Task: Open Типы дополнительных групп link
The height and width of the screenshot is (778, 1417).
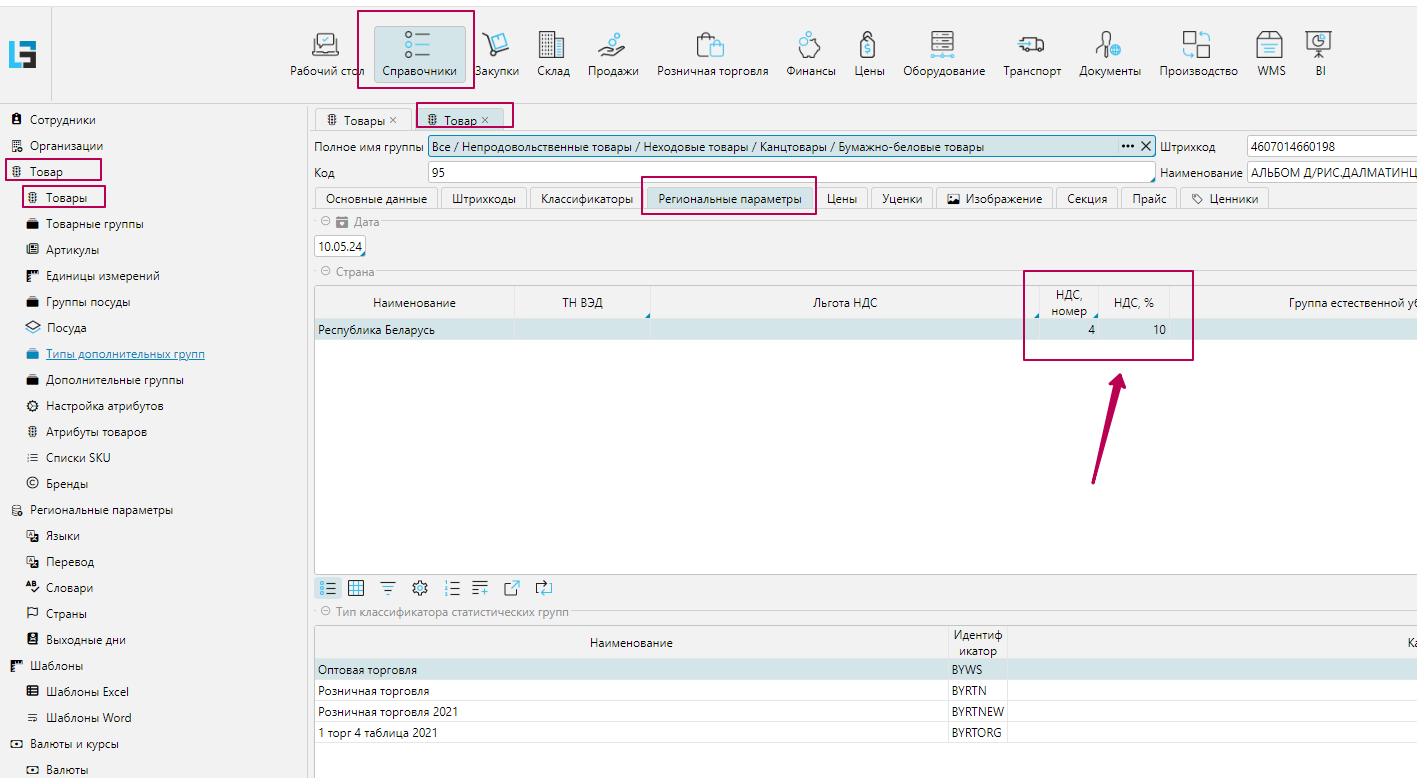Action: (x=125, y=354)
